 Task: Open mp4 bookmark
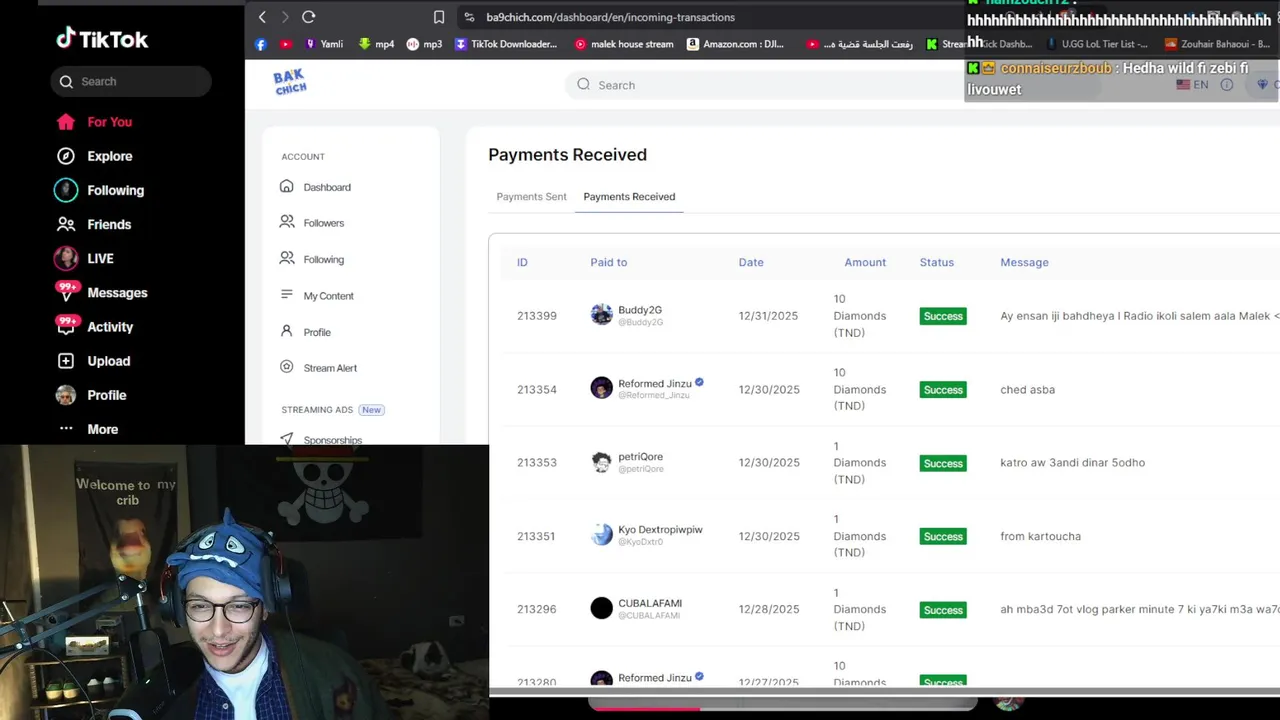click(x=376, y=44)
